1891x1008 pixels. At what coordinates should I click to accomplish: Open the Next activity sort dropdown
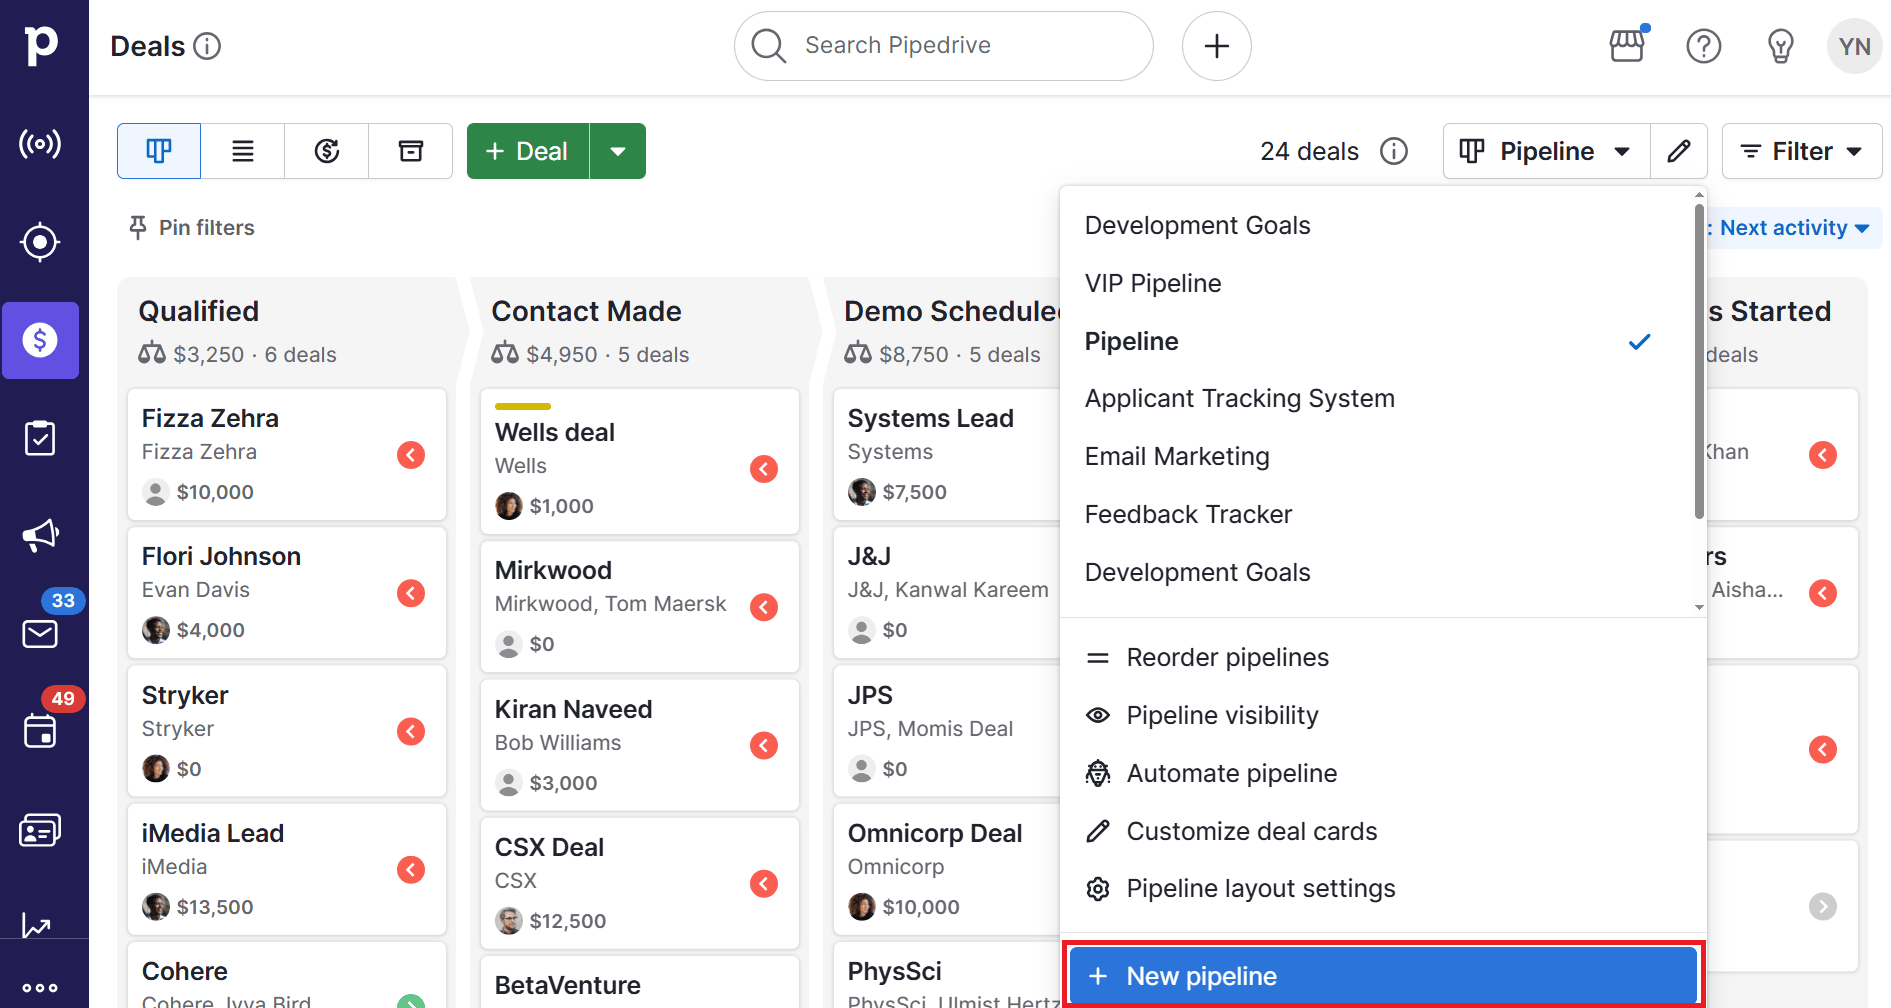pyautogui.click(x=1793, y=228)
